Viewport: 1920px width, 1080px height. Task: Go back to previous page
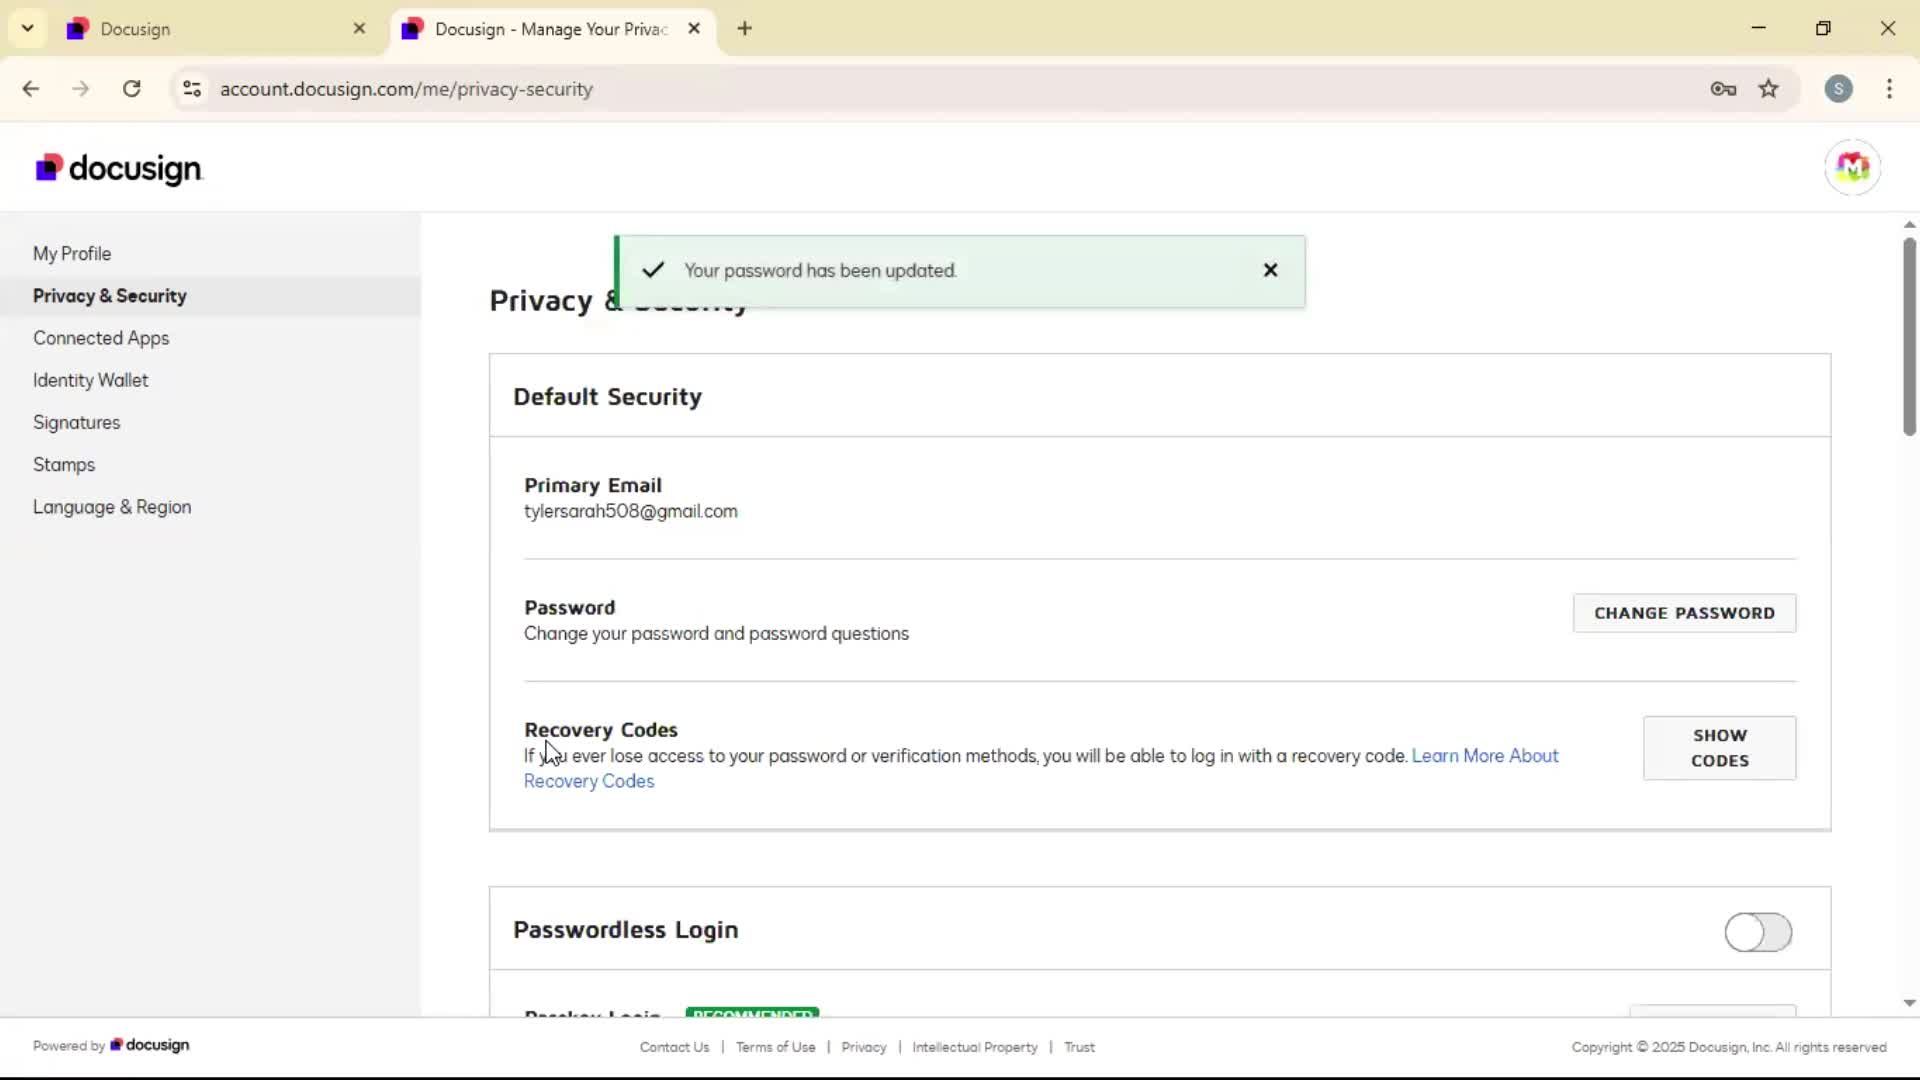point(31,89)
